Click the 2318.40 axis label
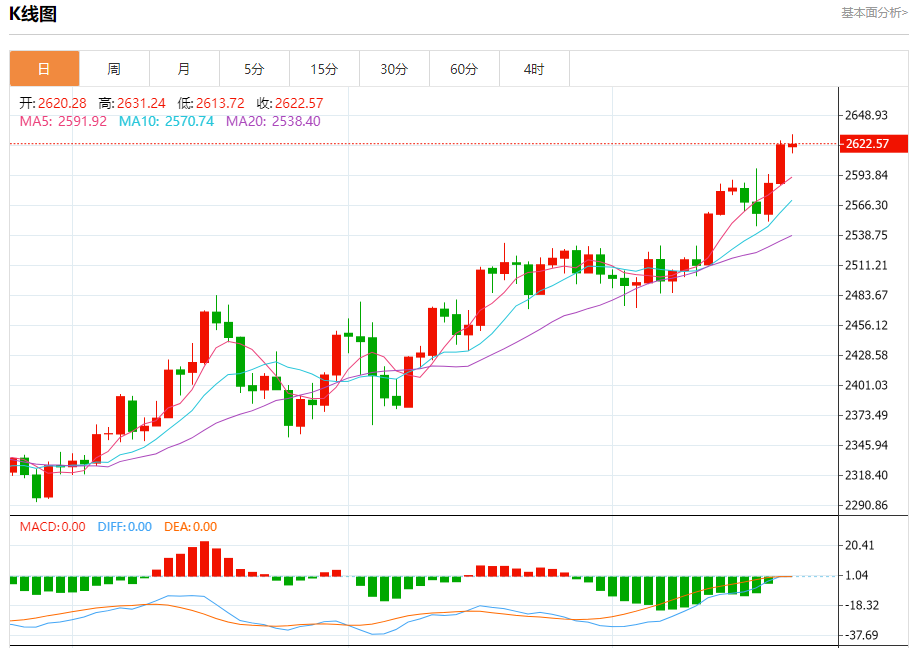The width and height of the screenshot is (917, 648). [866, 475]
